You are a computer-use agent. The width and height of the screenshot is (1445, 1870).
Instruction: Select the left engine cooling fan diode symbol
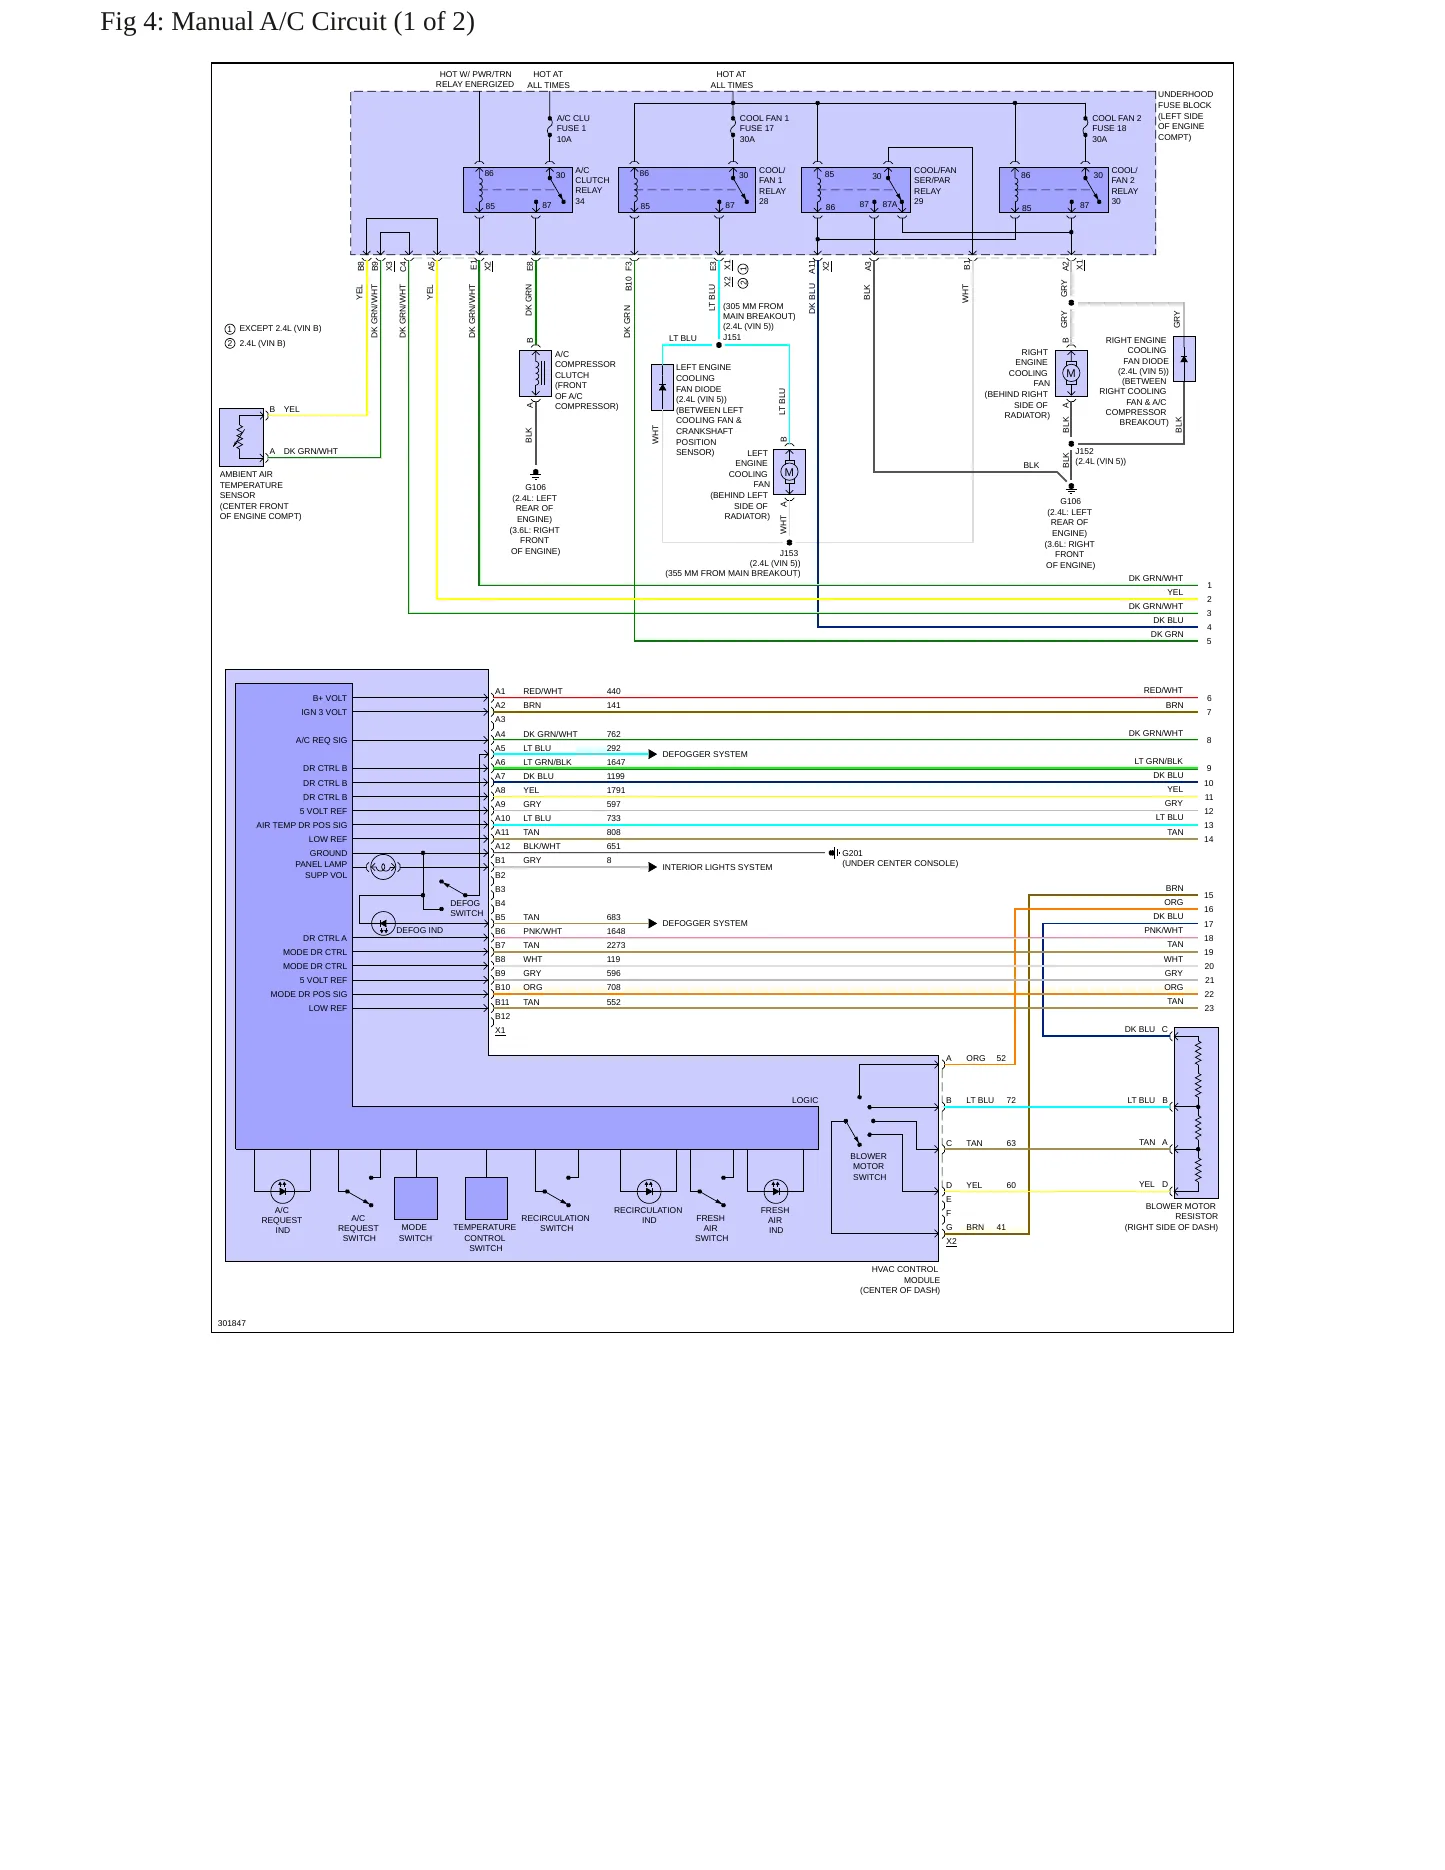pos(662,388)
